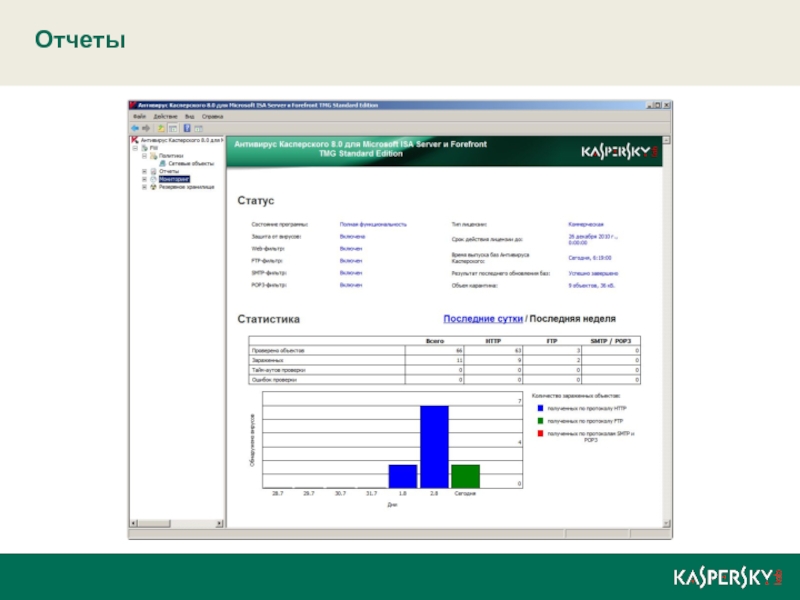Click the Резервное хранилище icon in tree

point(154,187)
